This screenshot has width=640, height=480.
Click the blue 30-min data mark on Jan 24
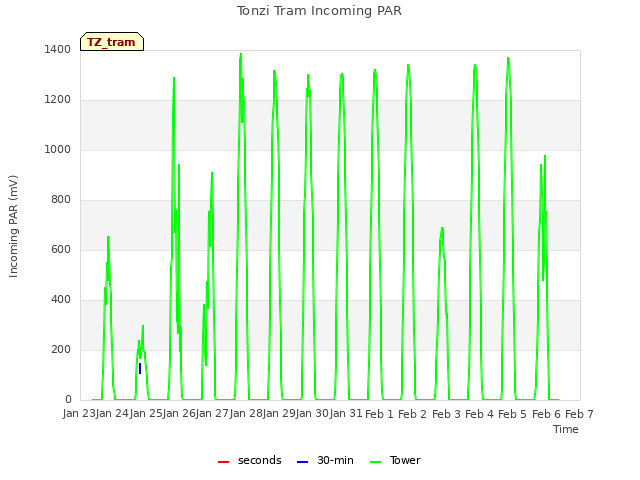(140, 369)
